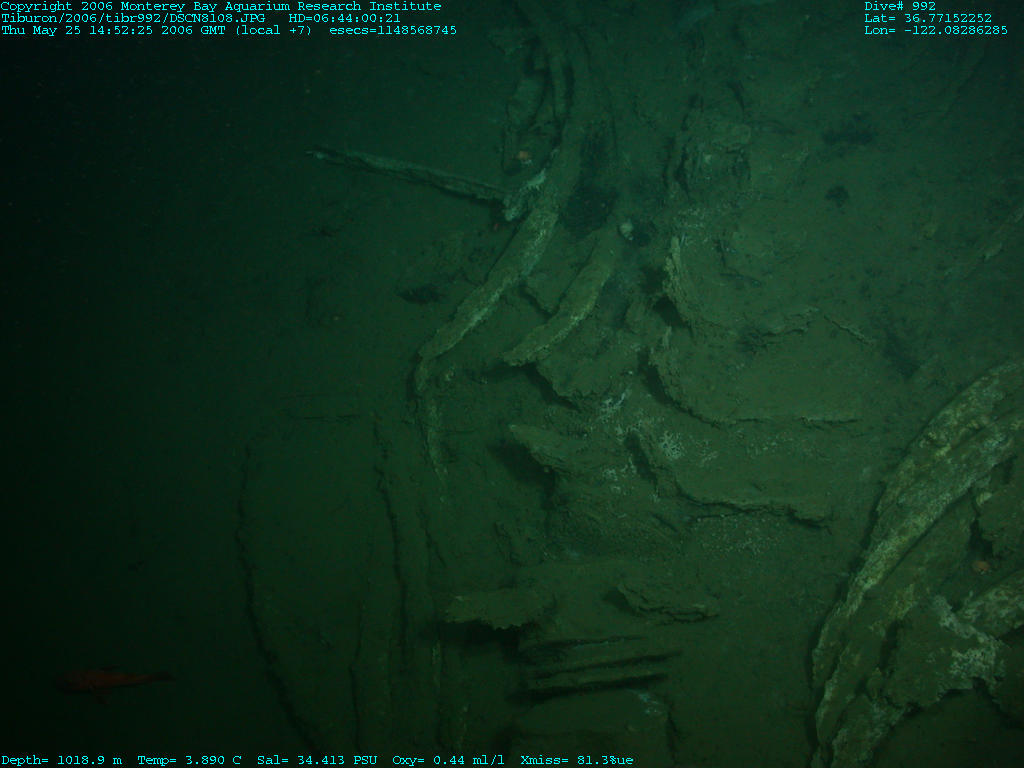Click the small orange animal on right ridge

coord(981,566)
